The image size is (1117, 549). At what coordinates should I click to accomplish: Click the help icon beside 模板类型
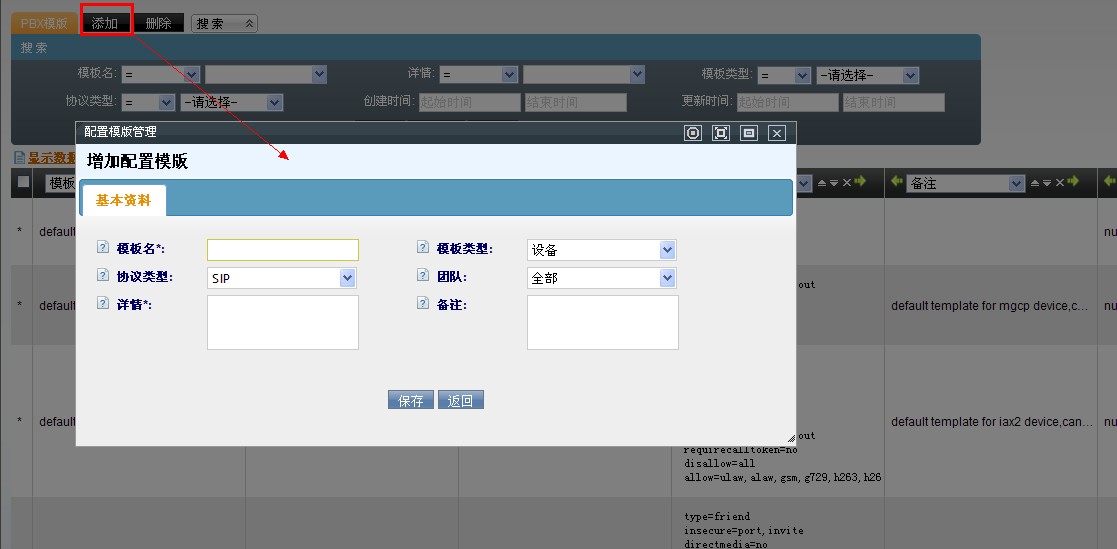(423, 248)
